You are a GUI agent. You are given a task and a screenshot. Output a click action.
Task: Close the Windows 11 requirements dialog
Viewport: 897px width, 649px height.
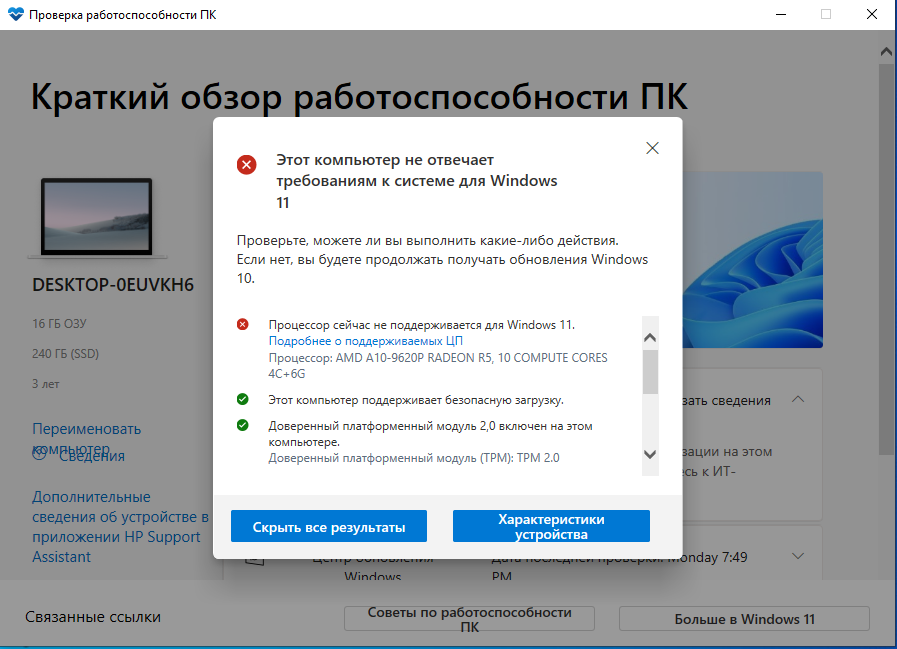point(652,148)
